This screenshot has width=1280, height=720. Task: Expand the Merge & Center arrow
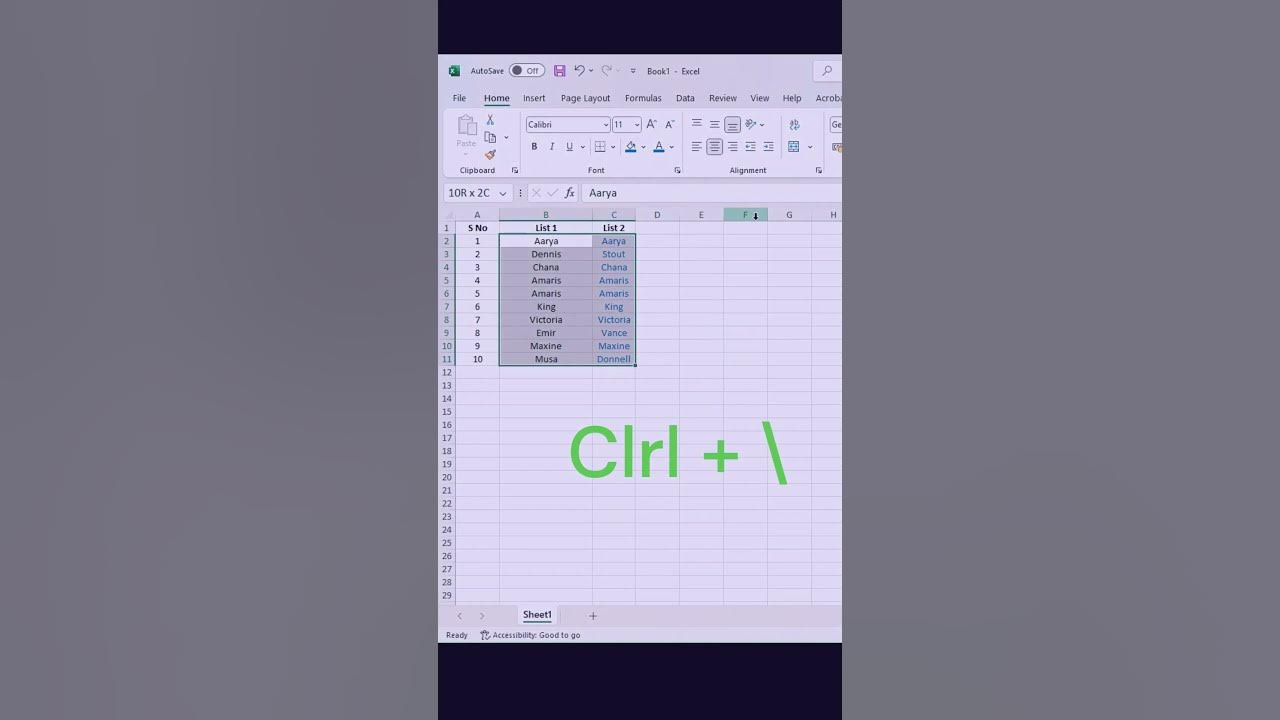tap(810, 148)
